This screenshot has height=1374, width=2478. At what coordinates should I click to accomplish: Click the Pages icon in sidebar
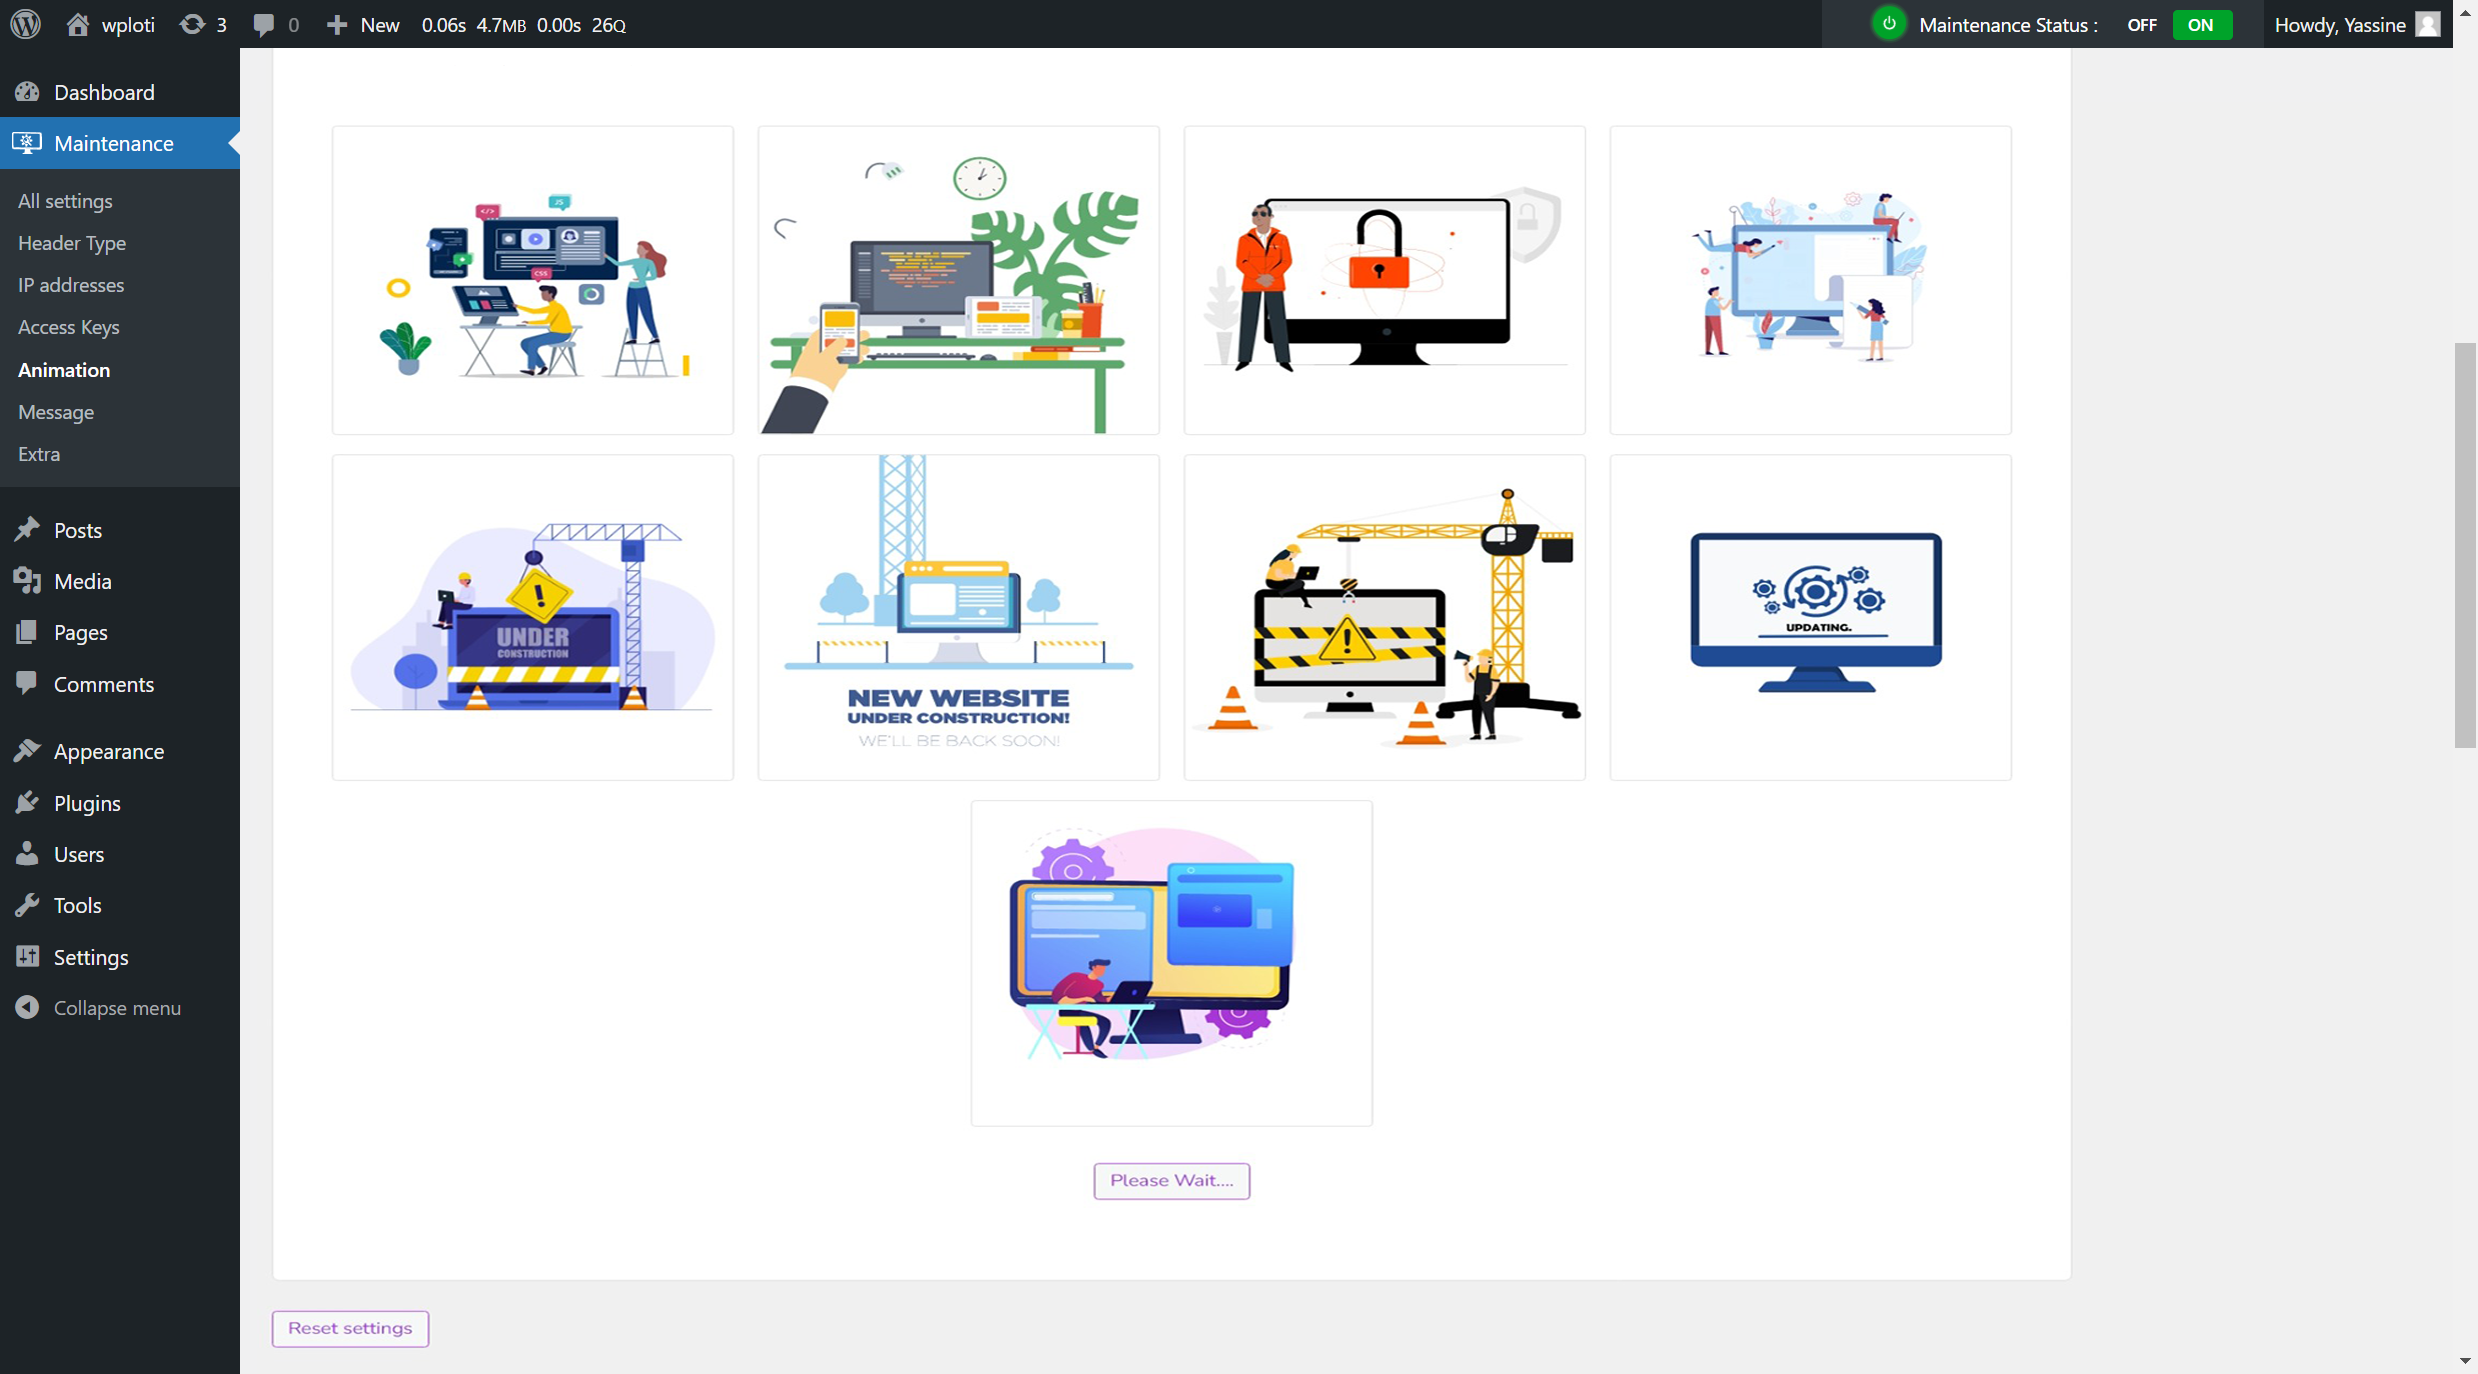27,632
